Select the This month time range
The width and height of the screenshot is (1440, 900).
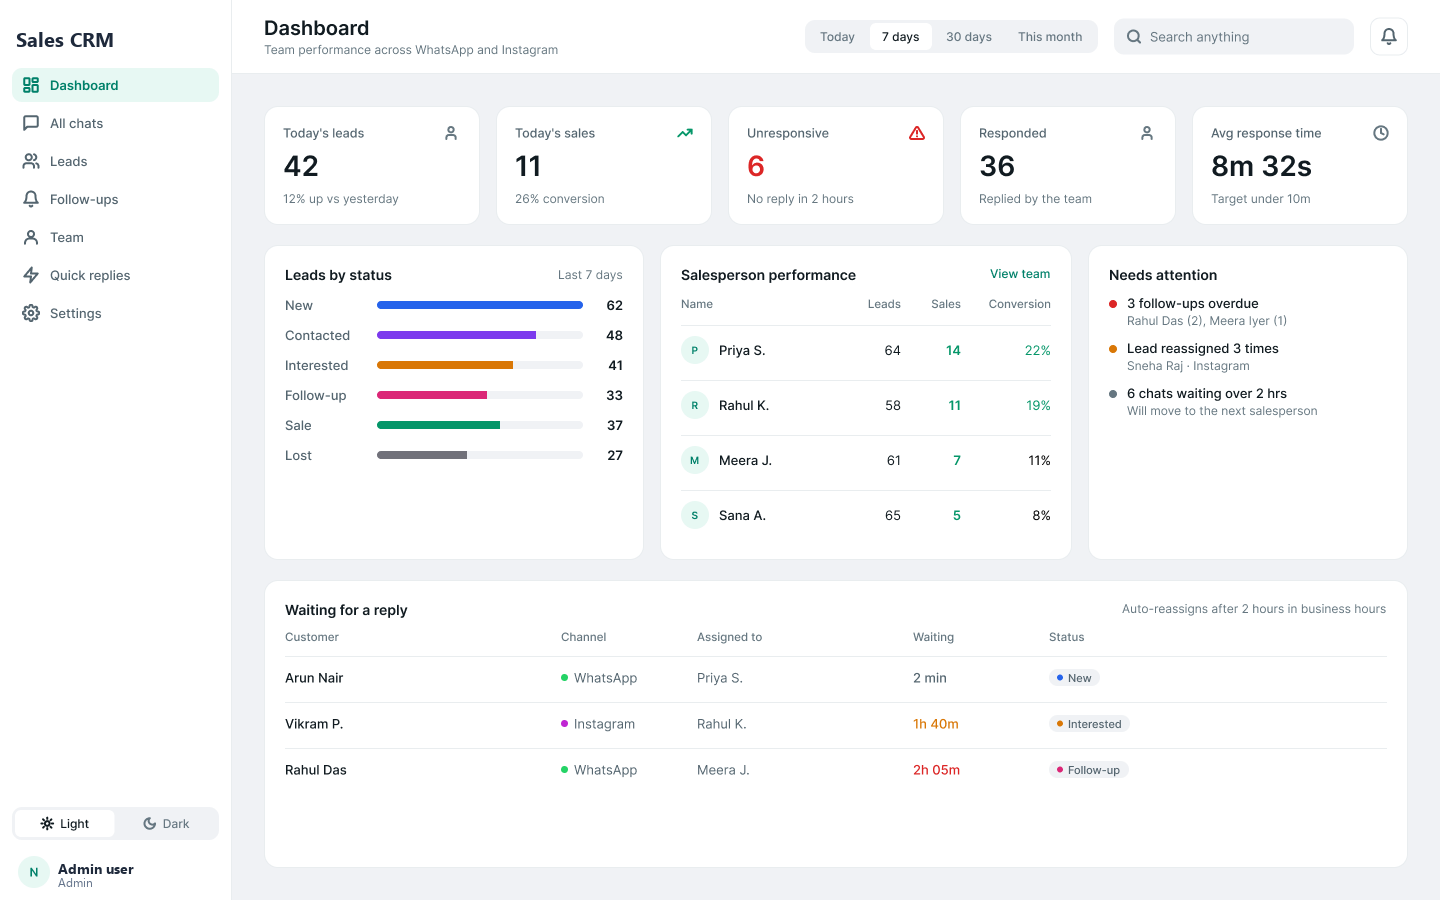1050,37
